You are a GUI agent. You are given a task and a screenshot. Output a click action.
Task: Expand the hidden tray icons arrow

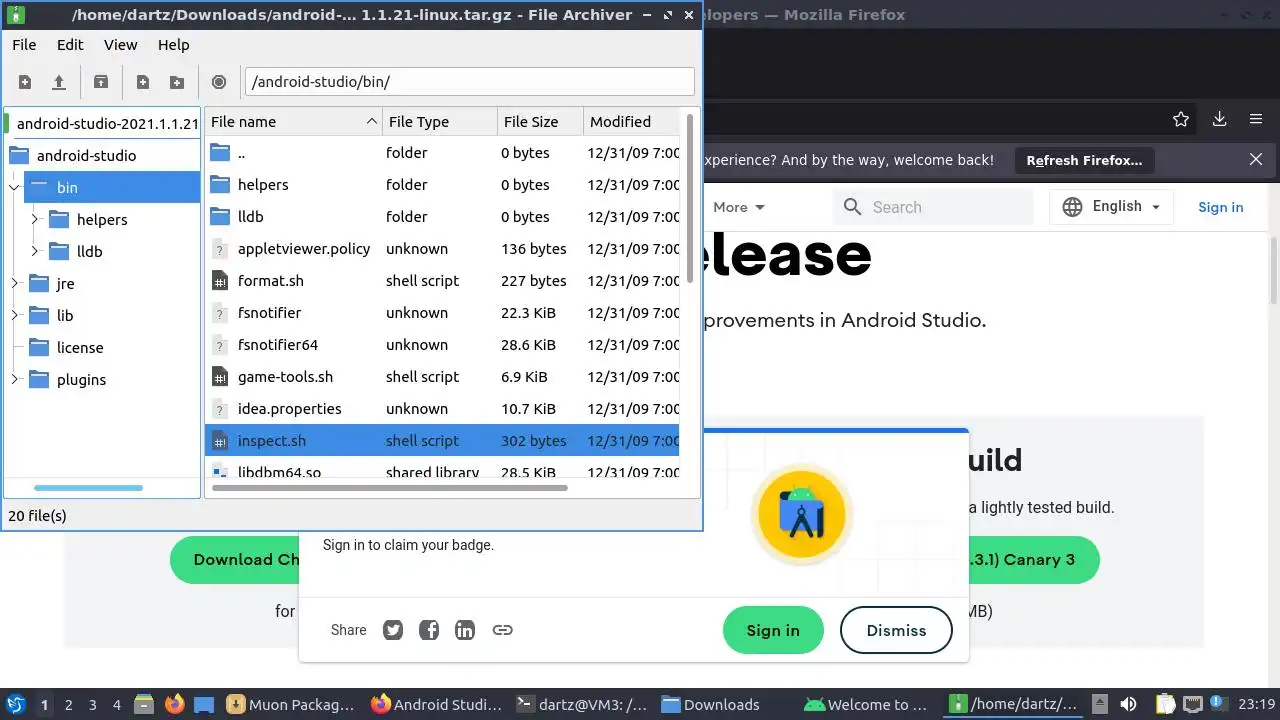click(1099, 704)
